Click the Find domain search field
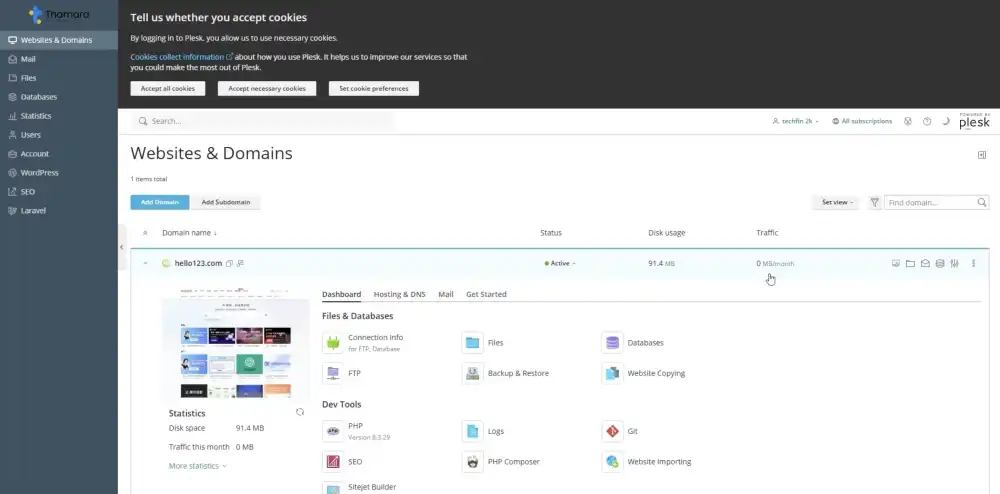 tap(930, 202)
